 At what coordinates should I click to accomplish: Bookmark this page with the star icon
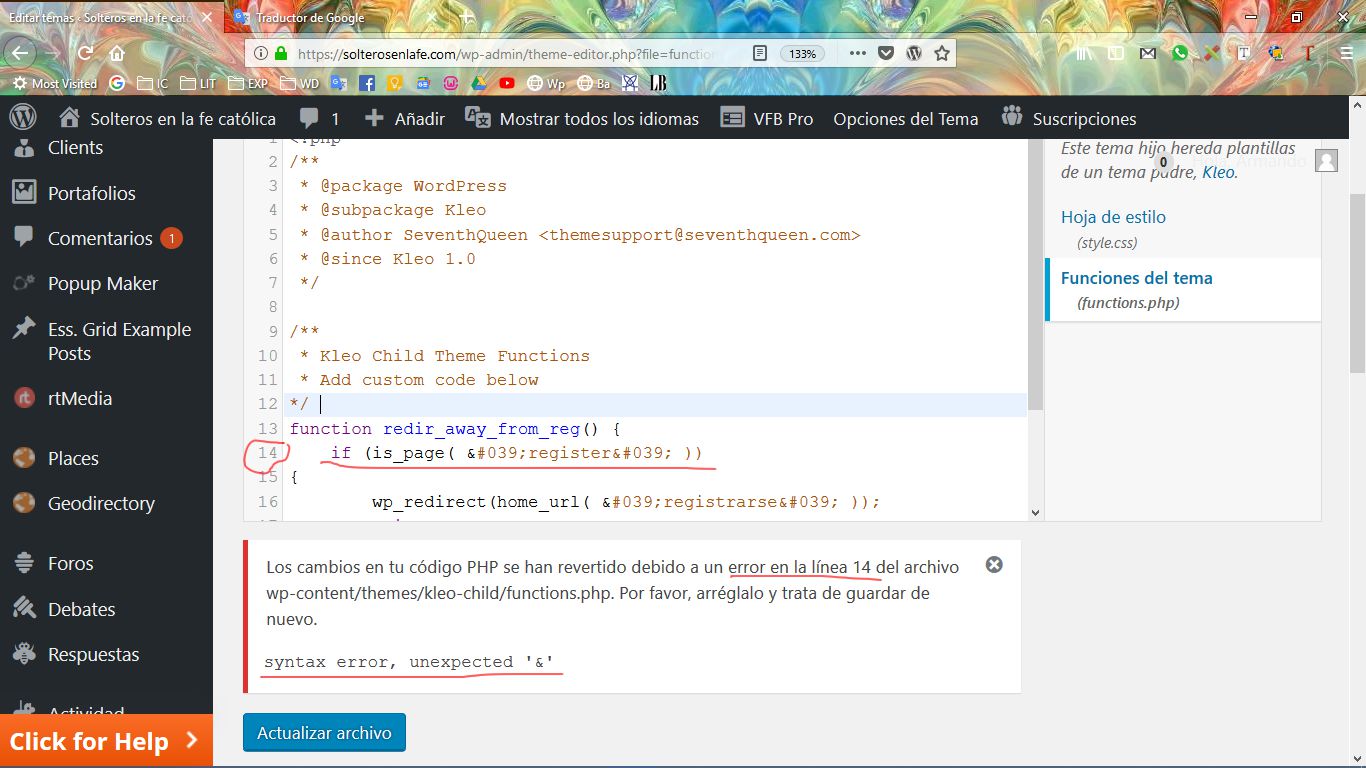(x=941, y=54)
